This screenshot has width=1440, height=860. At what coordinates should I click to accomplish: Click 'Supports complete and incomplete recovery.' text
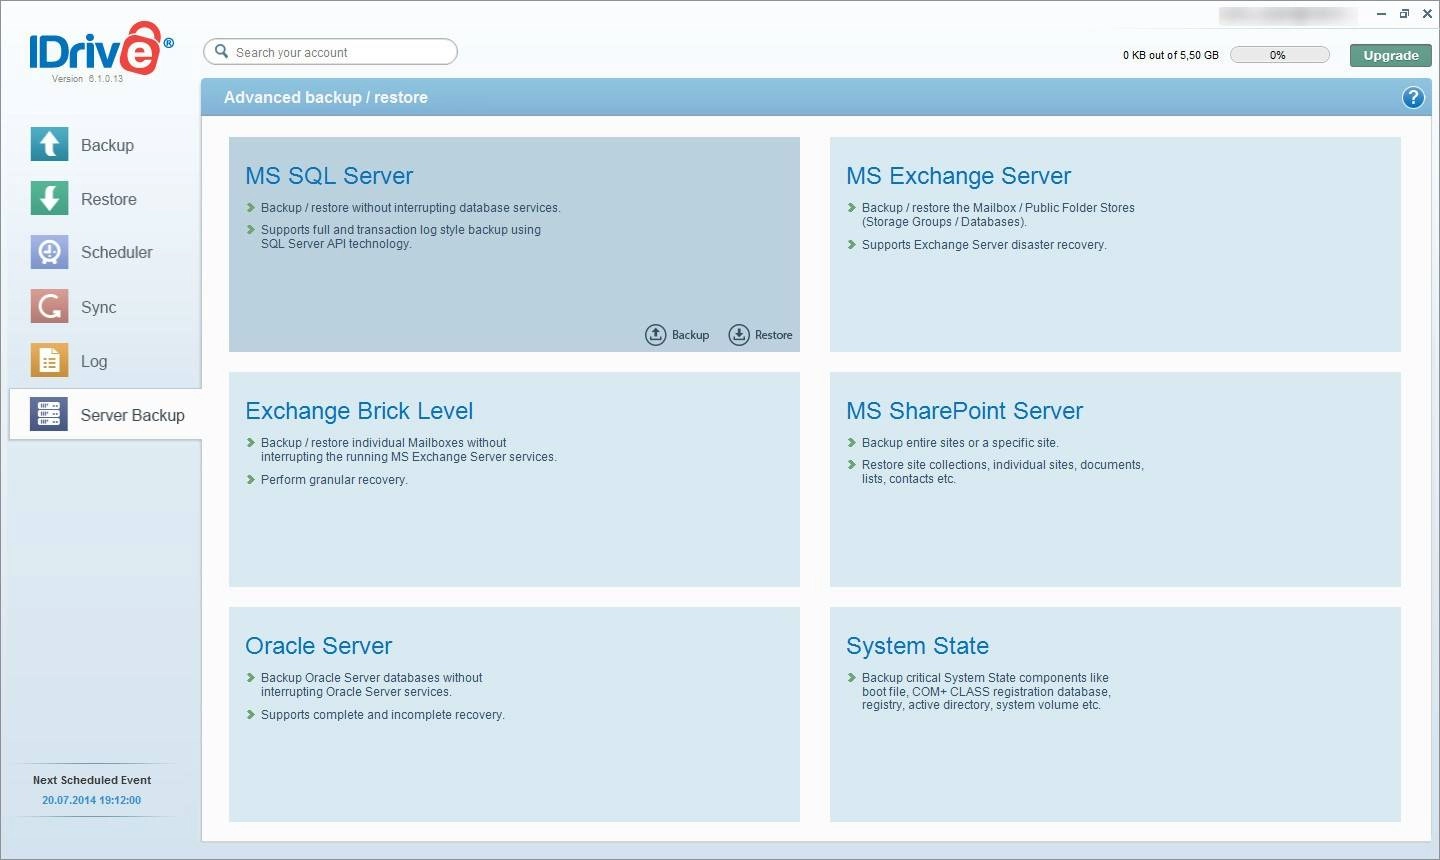[382, 715]
